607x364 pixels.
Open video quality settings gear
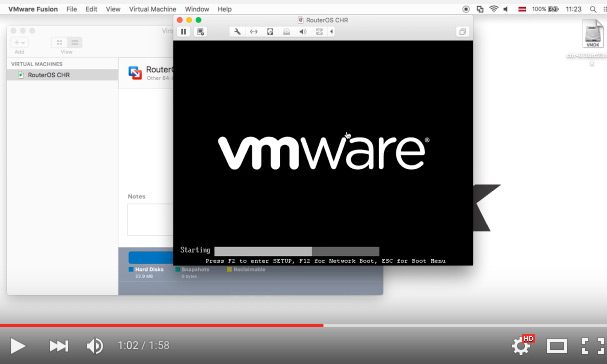pyautogui.click(x=522, y=345)
